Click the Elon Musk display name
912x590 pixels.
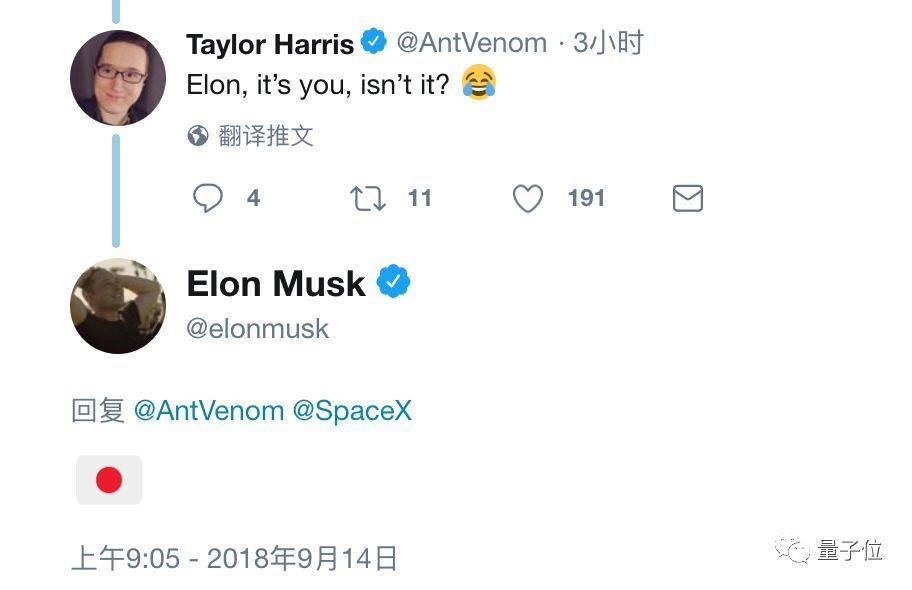tap(276, 284)
